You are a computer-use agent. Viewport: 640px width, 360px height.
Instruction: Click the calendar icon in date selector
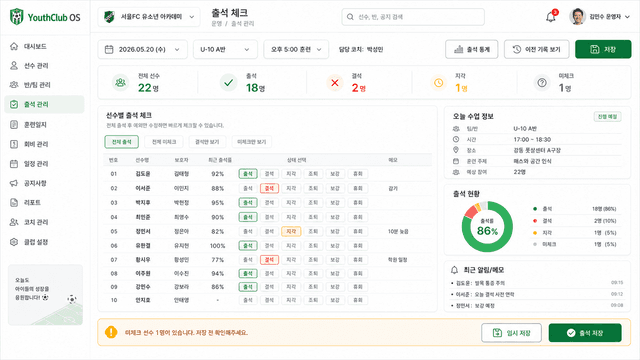pos(109,49)
